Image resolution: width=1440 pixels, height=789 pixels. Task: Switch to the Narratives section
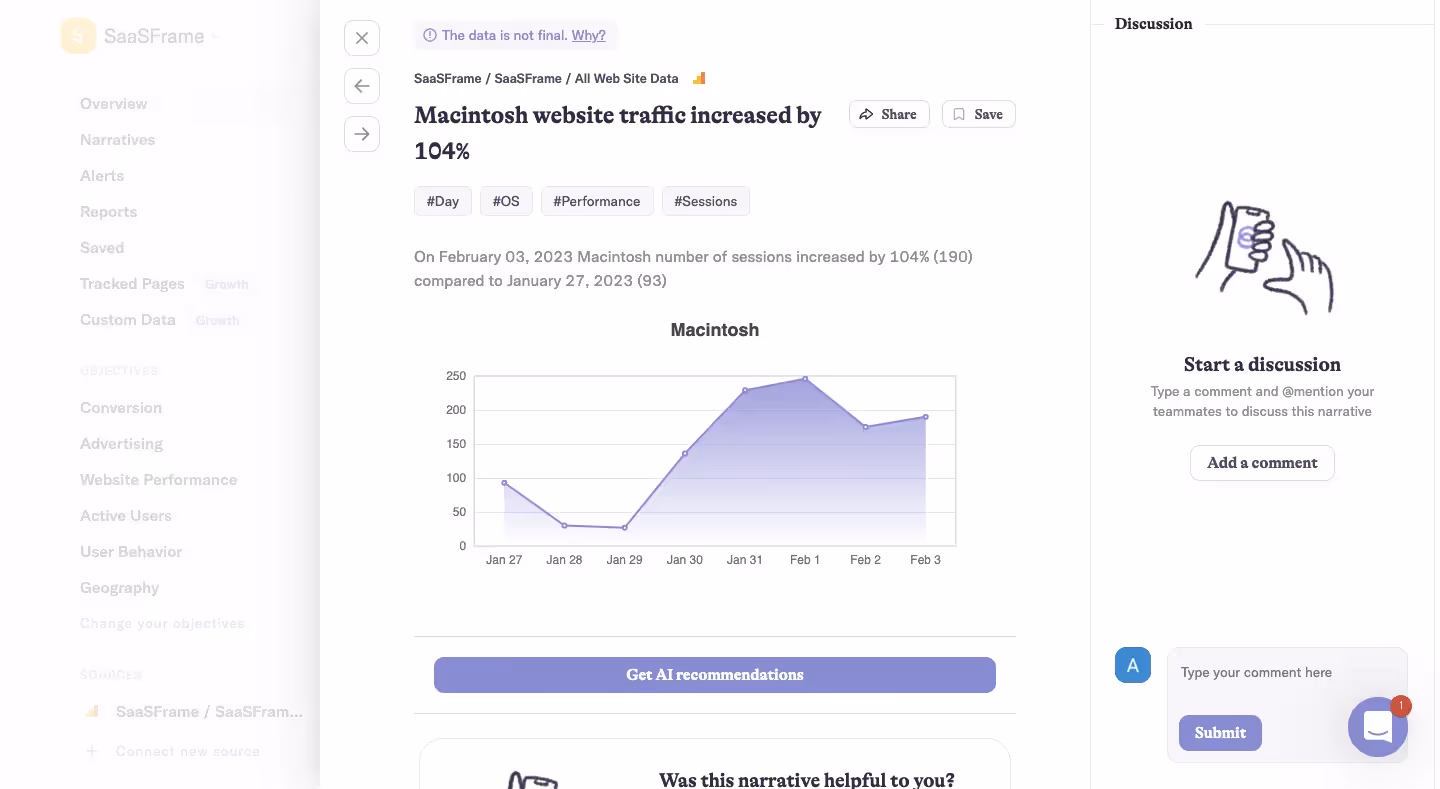click(117, 140)
